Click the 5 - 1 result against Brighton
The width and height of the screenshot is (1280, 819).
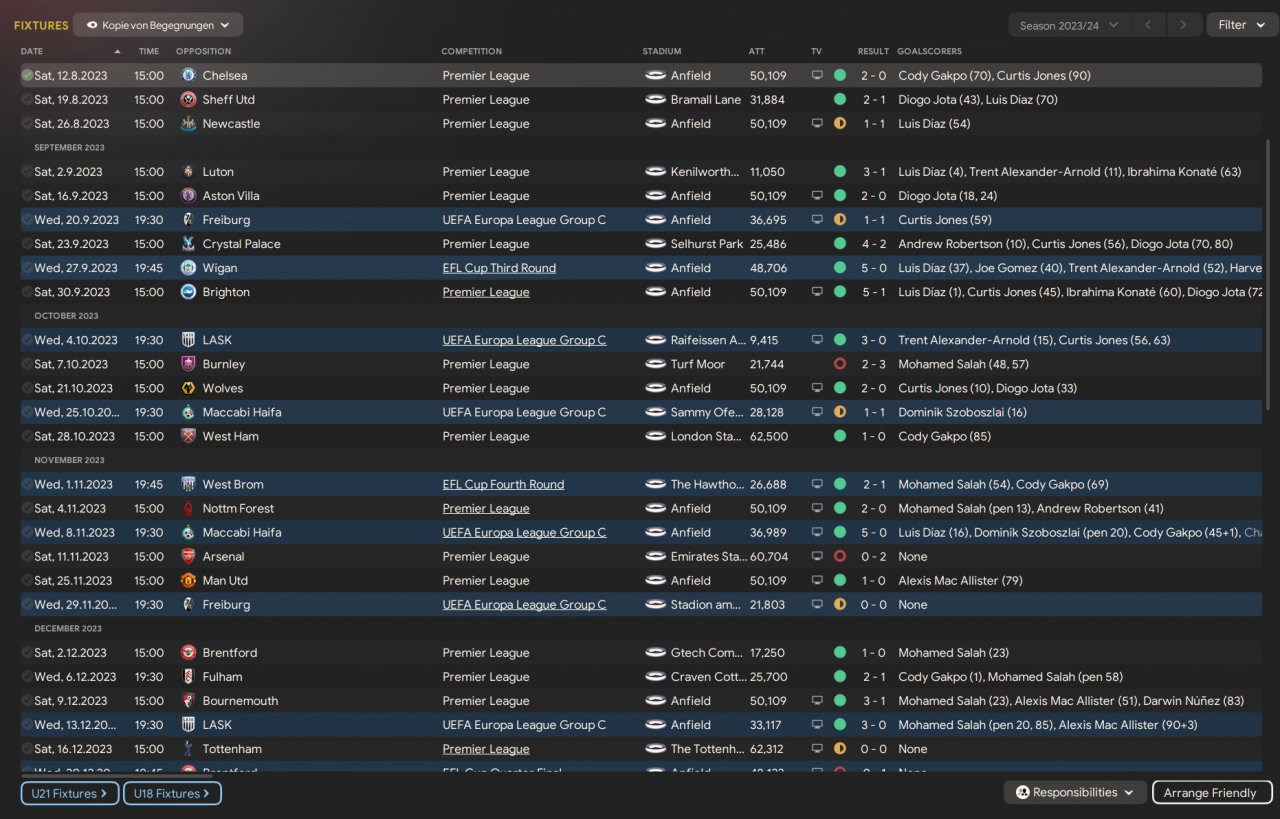[x=873, y=292]
